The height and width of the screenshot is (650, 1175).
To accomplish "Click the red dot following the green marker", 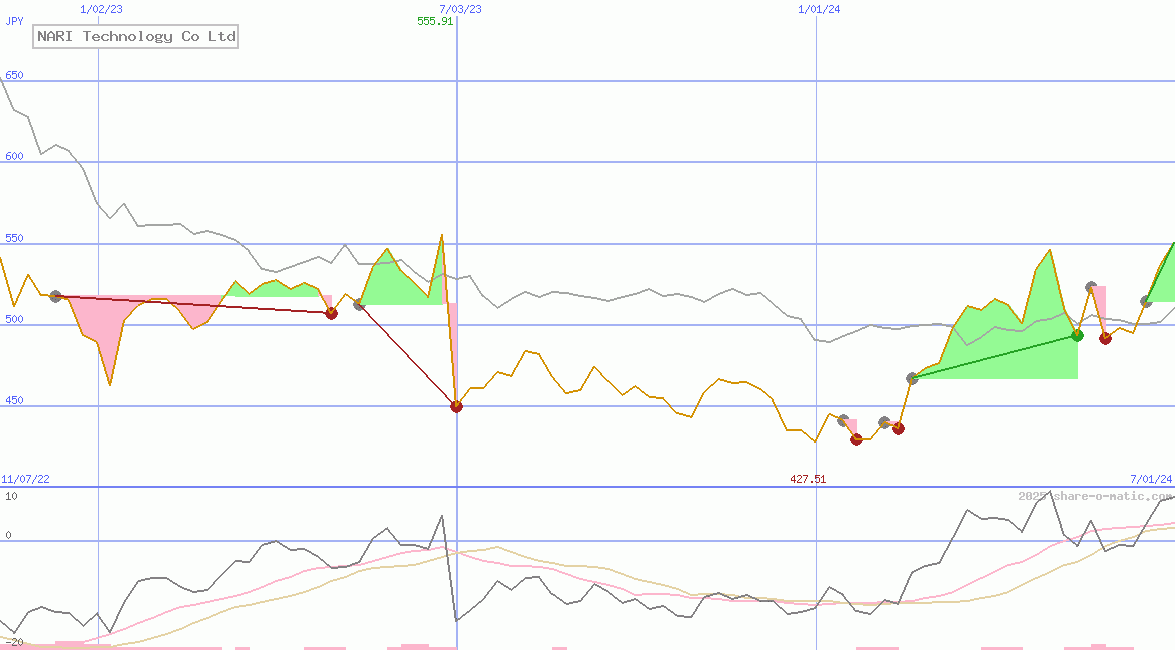I will [x=1105, y=339].
